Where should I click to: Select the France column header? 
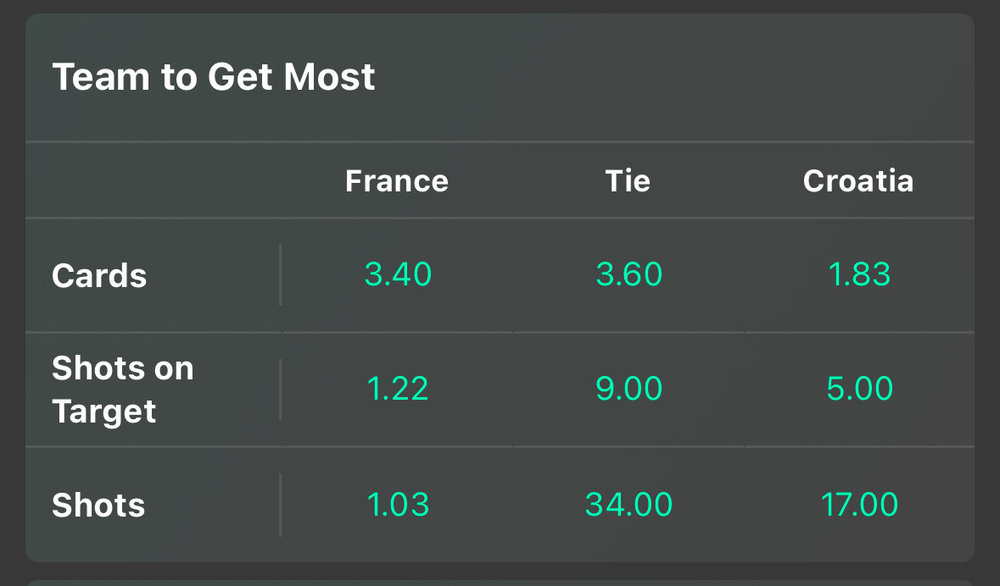pyautogui.click(x=397, y=181)
